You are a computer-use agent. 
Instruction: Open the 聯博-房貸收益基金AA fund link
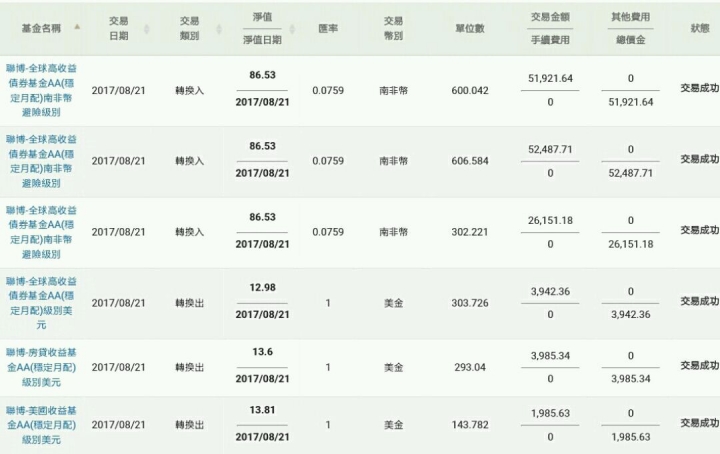[x=41, y=367]
